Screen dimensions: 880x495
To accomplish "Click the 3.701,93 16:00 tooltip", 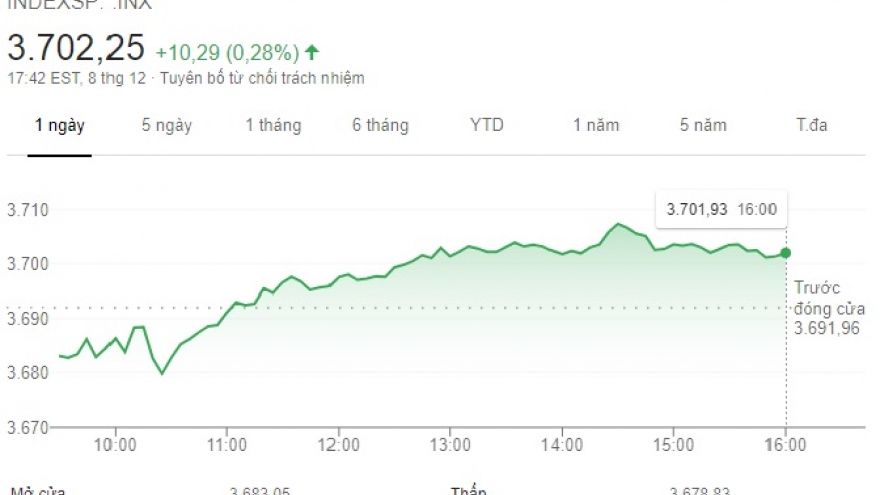I will point(721,209).
